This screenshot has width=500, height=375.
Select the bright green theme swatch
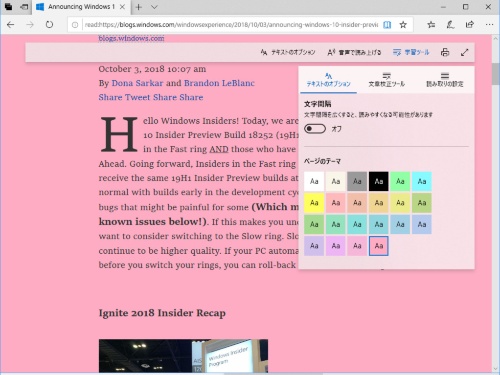point(400,181)
